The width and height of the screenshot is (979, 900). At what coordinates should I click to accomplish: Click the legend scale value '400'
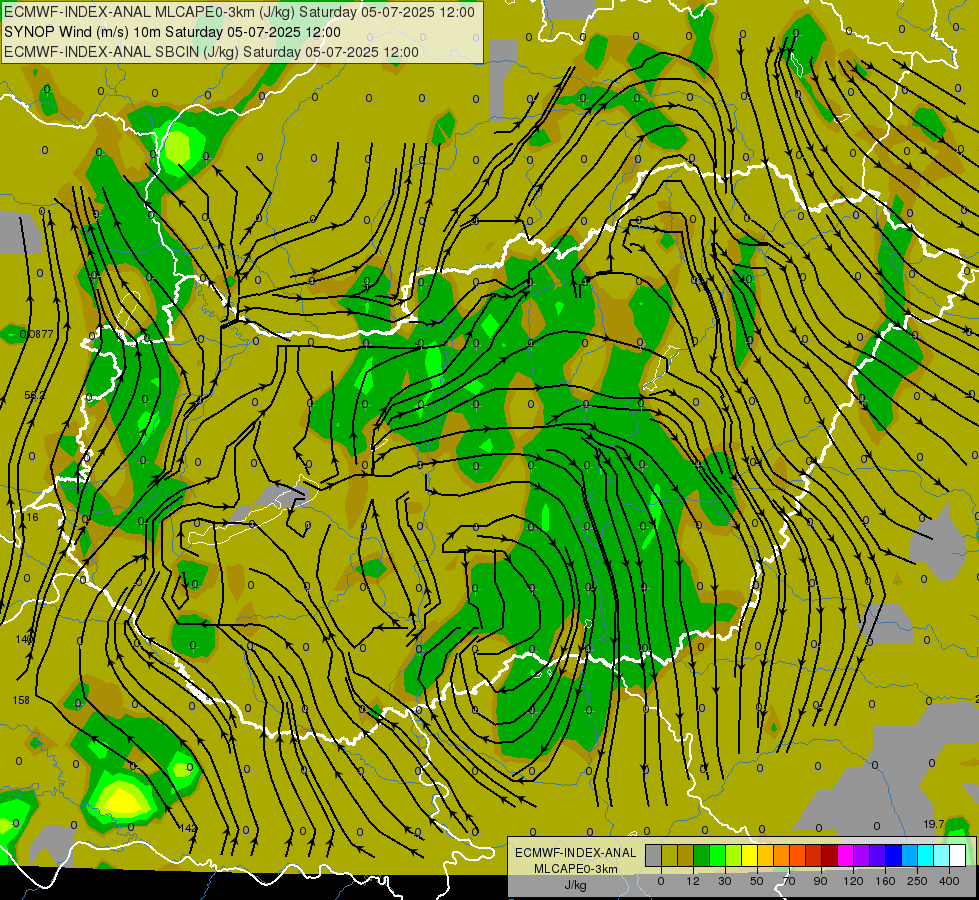(949, 881)
